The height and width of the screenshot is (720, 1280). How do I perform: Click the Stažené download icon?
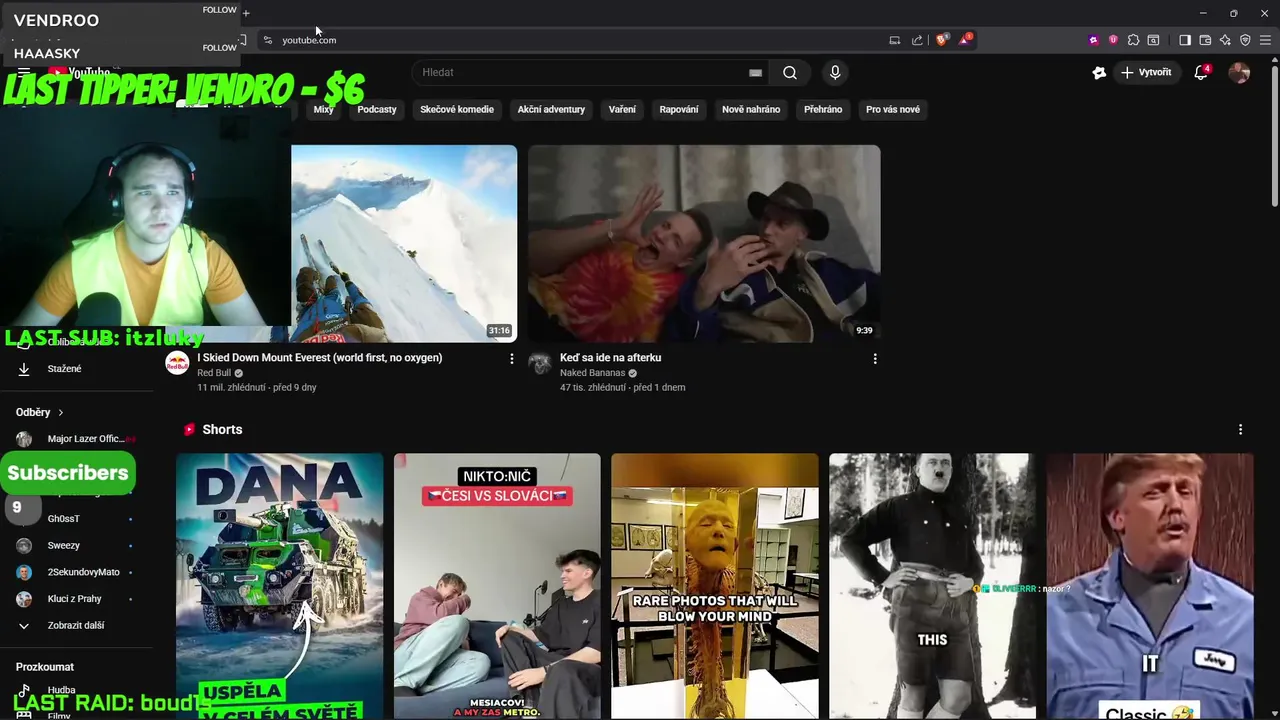pyautogui.click(x=24, y=369)
